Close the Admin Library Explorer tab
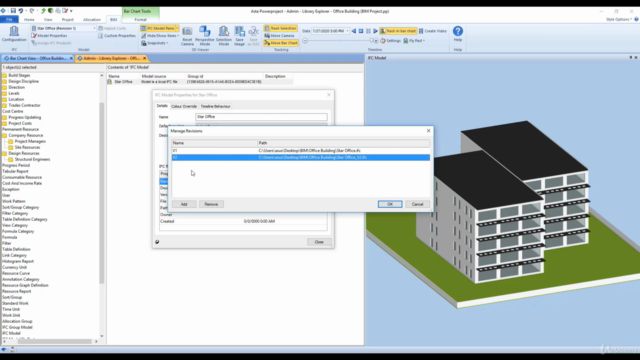The image size is (640, 360). 144,58
